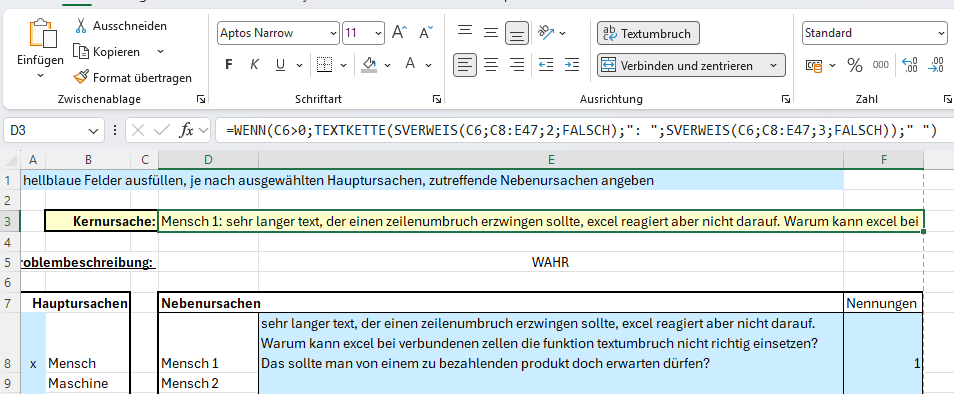The image size is (954, 394).
Task: Select Mensch 2 cell
Action: [x=208, y=383]
